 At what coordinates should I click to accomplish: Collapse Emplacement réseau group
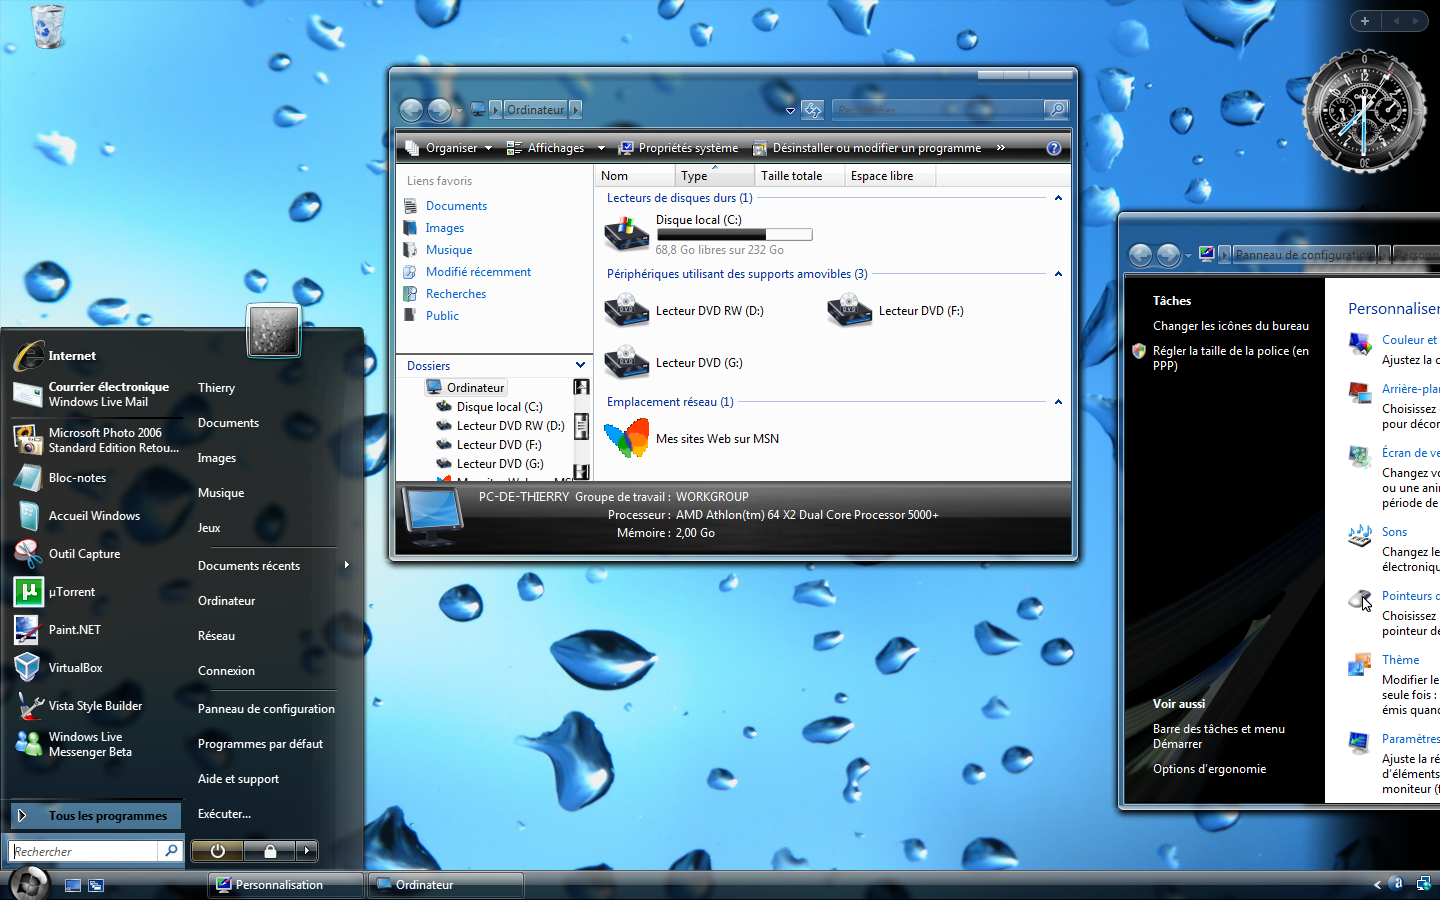pos(1058,402)
